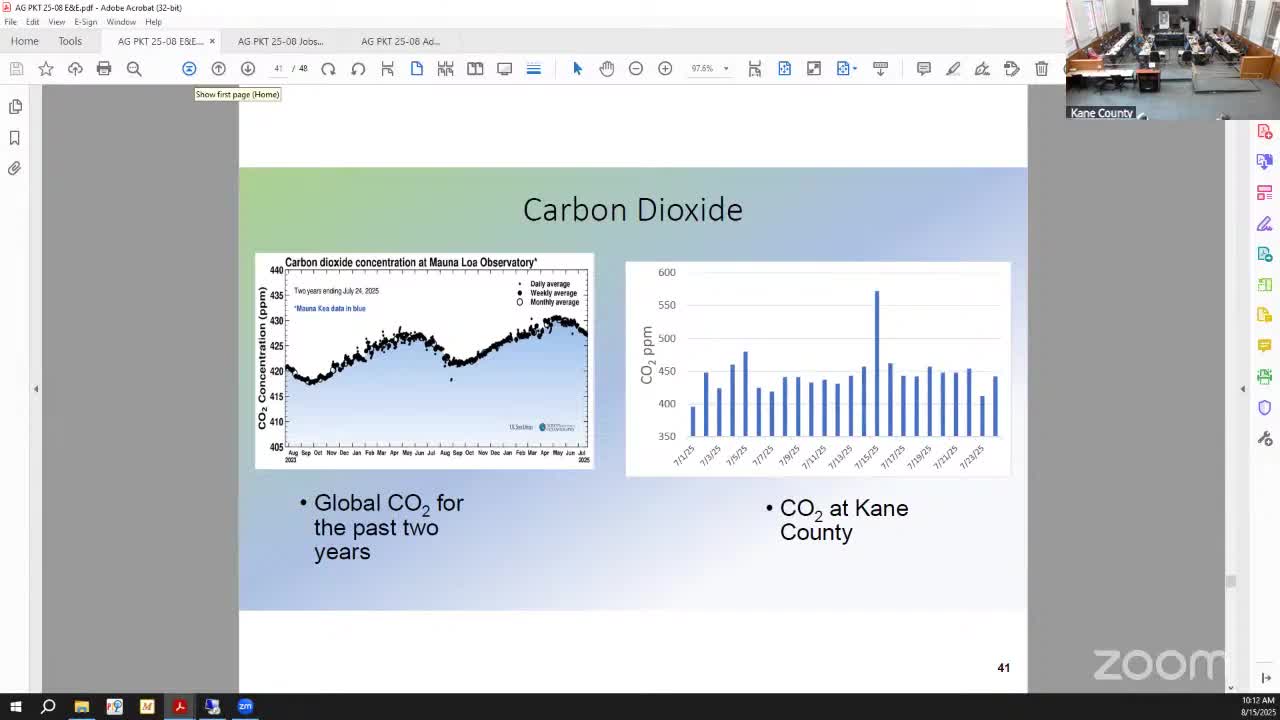The width and height of the screenshot is (1280, 720).
Task: Zoom in with the plus button
Action: (x=665, y=68)
